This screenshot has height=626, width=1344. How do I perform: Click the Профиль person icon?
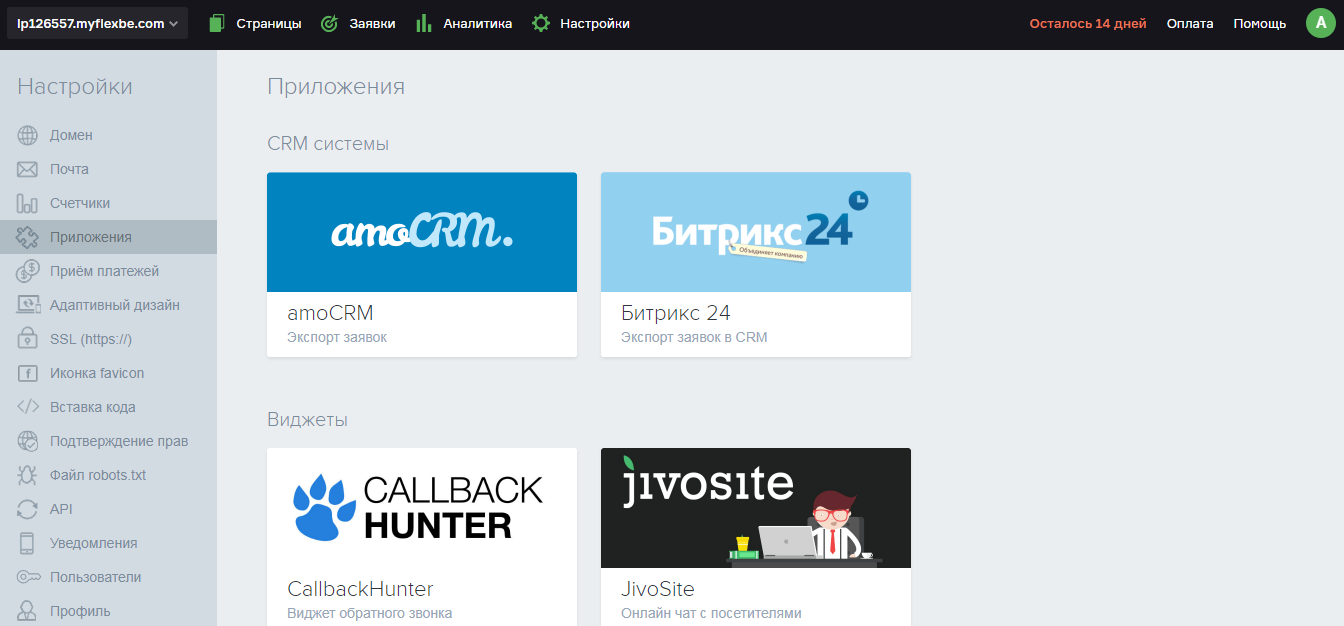coord(27,611)
